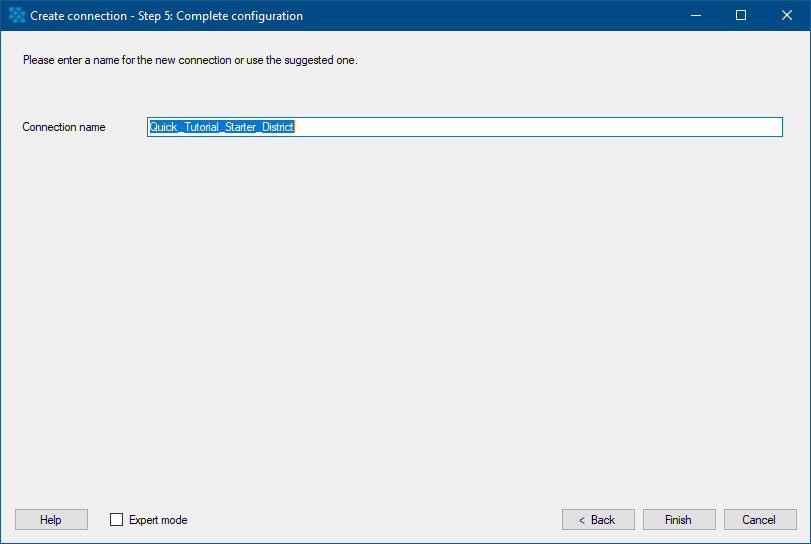Click the Connection name label
This screenshot has width=811, height=544.
click(64, 127)
